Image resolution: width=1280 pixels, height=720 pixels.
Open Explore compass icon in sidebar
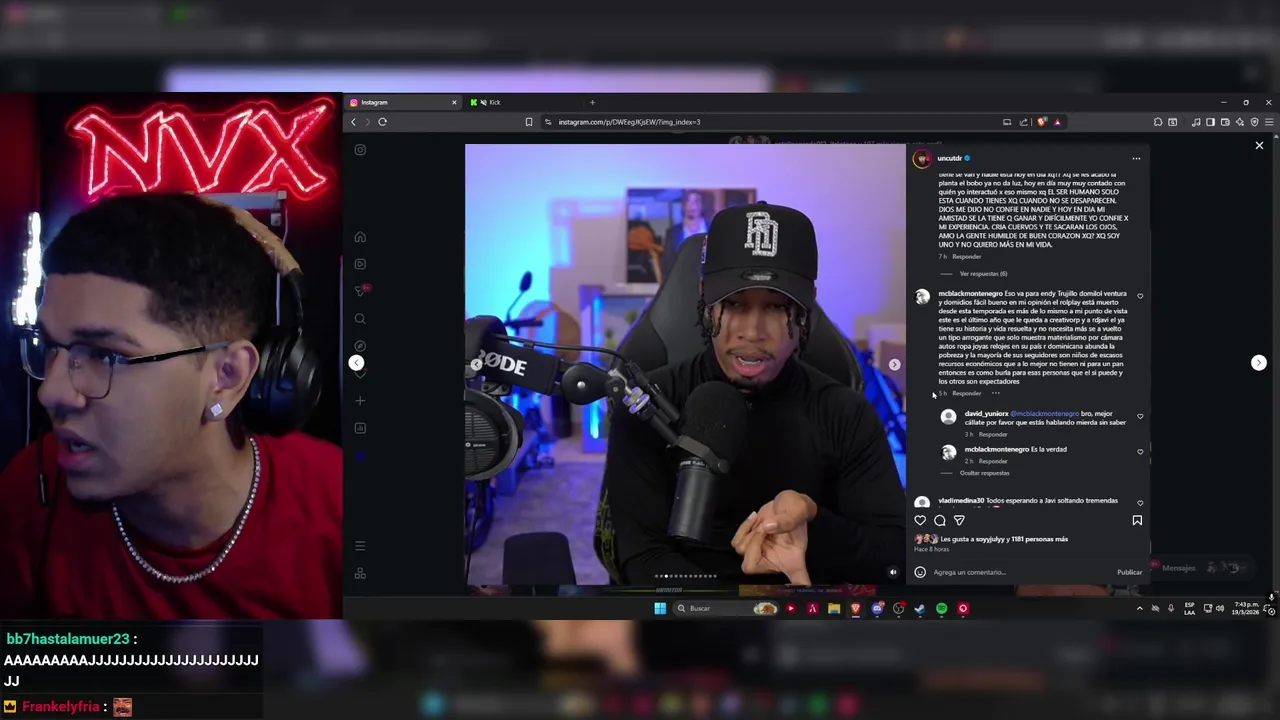(360, 346)
